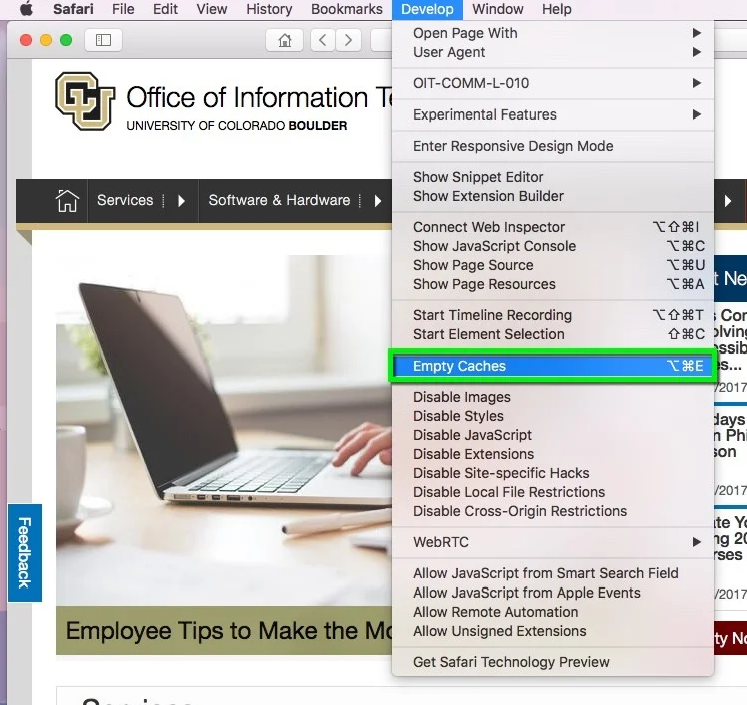Choose Show Extension Builder
This screenshot has height=705, width=747.
click(x=553, y=196)
